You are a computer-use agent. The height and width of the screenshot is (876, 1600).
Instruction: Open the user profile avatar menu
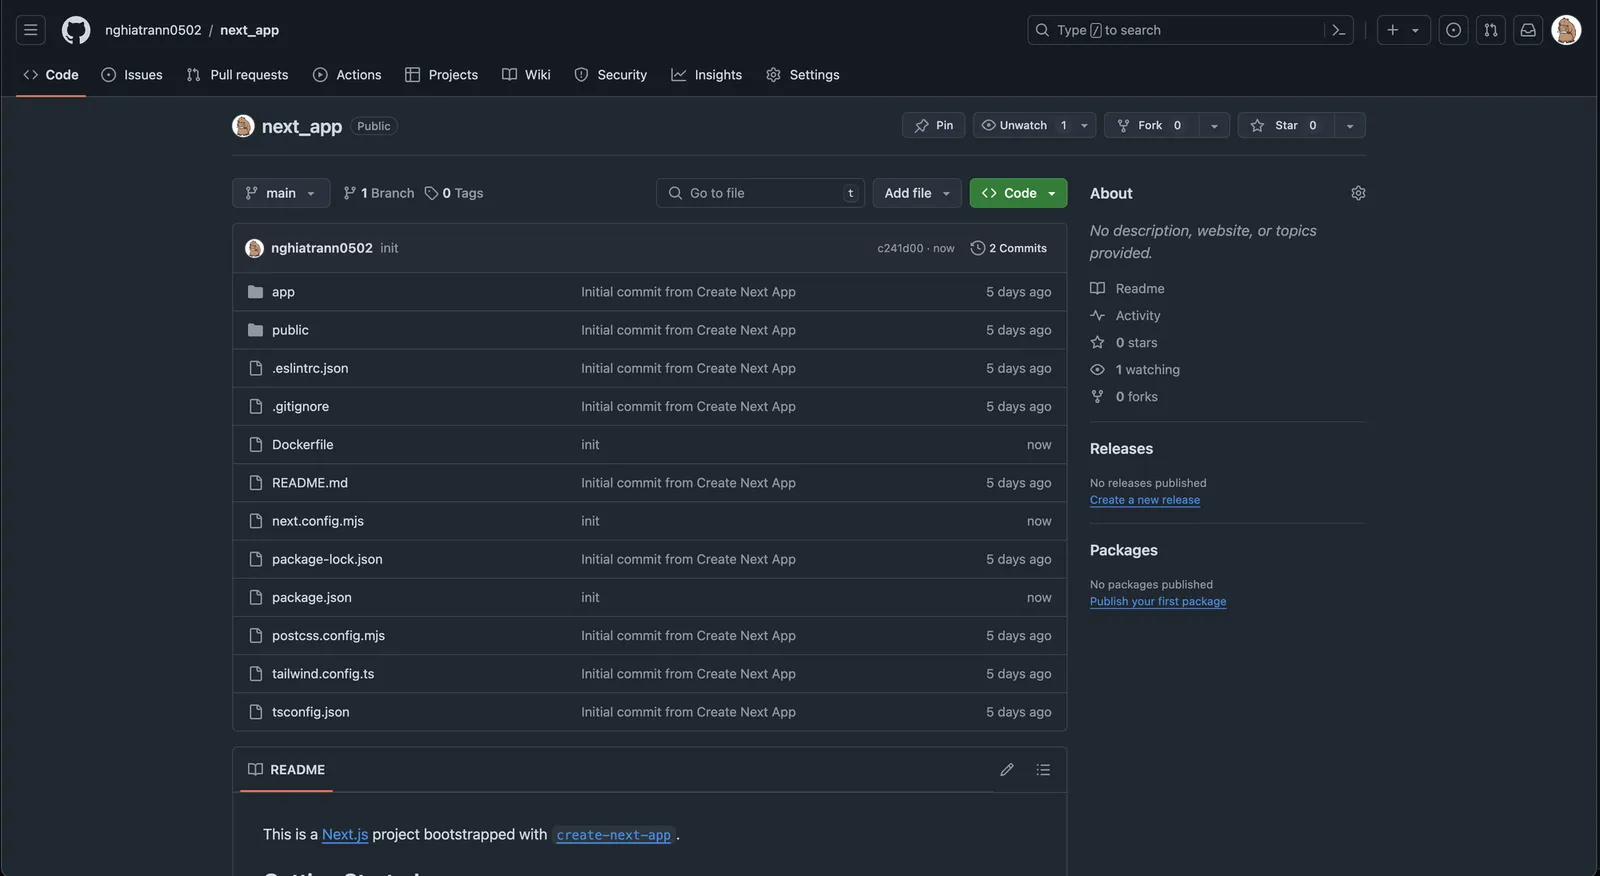click(1566, 30)
